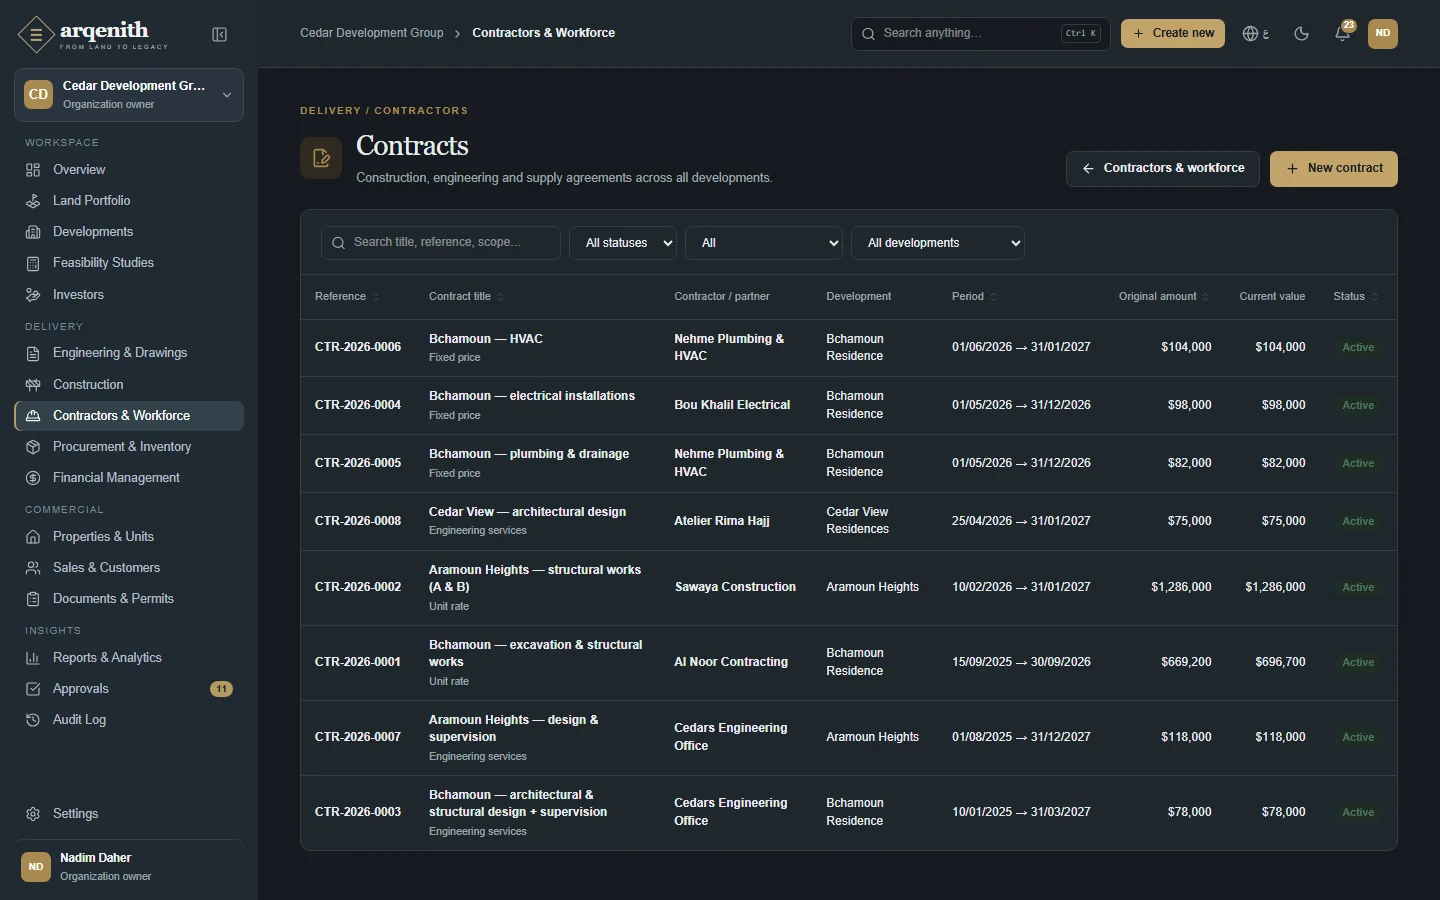Click the Properties & Units icon
This screenshot has width=1440, height=900.
[x=33, y=537]
